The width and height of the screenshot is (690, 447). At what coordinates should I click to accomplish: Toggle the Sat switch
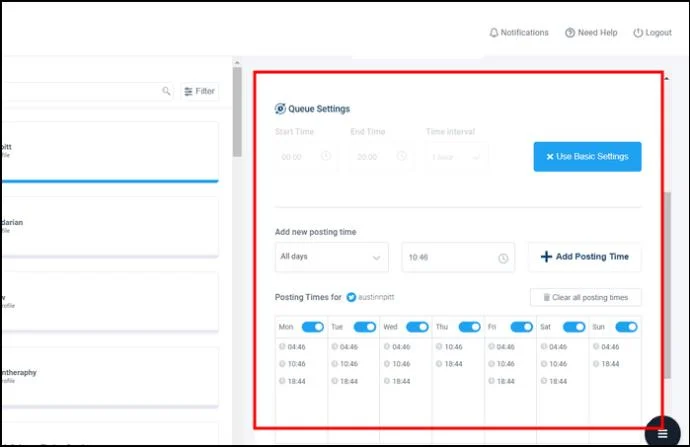click(574, 327)
